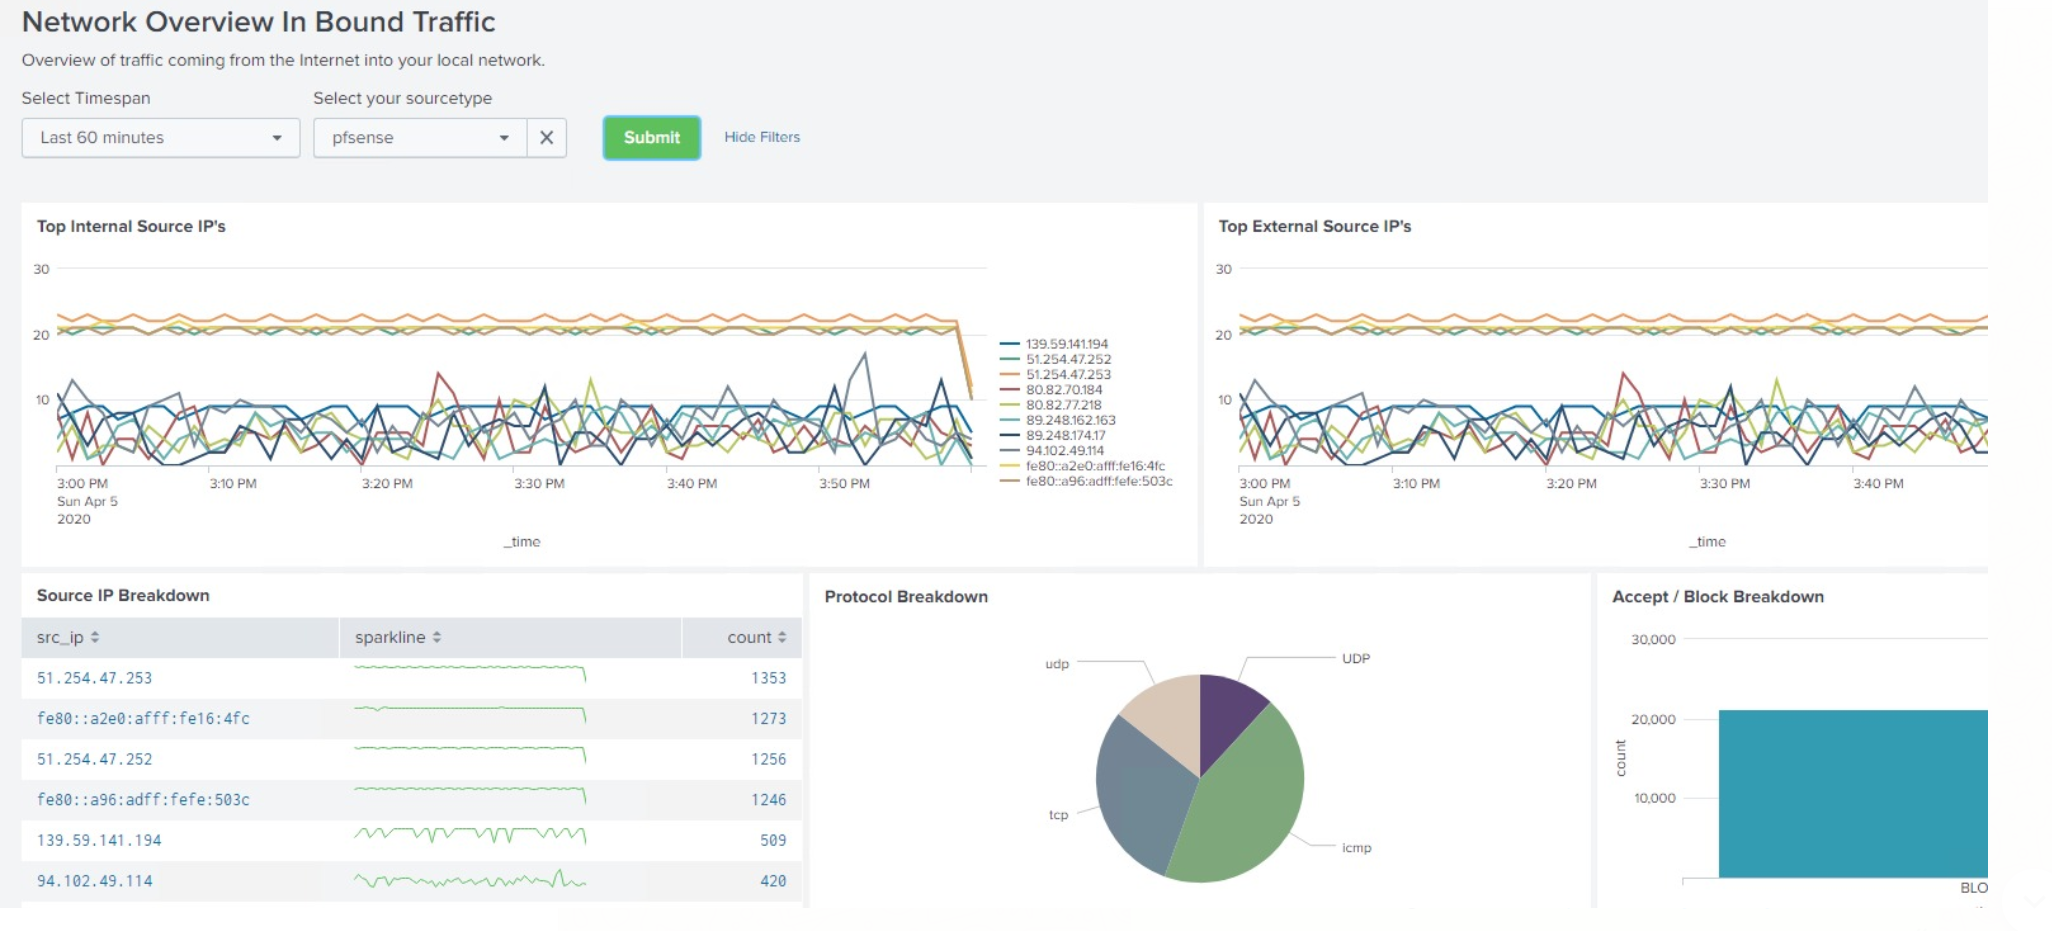Click the sparkline in the 94.102.49.114 row
2052x931 pixels.
coord(470,880)
